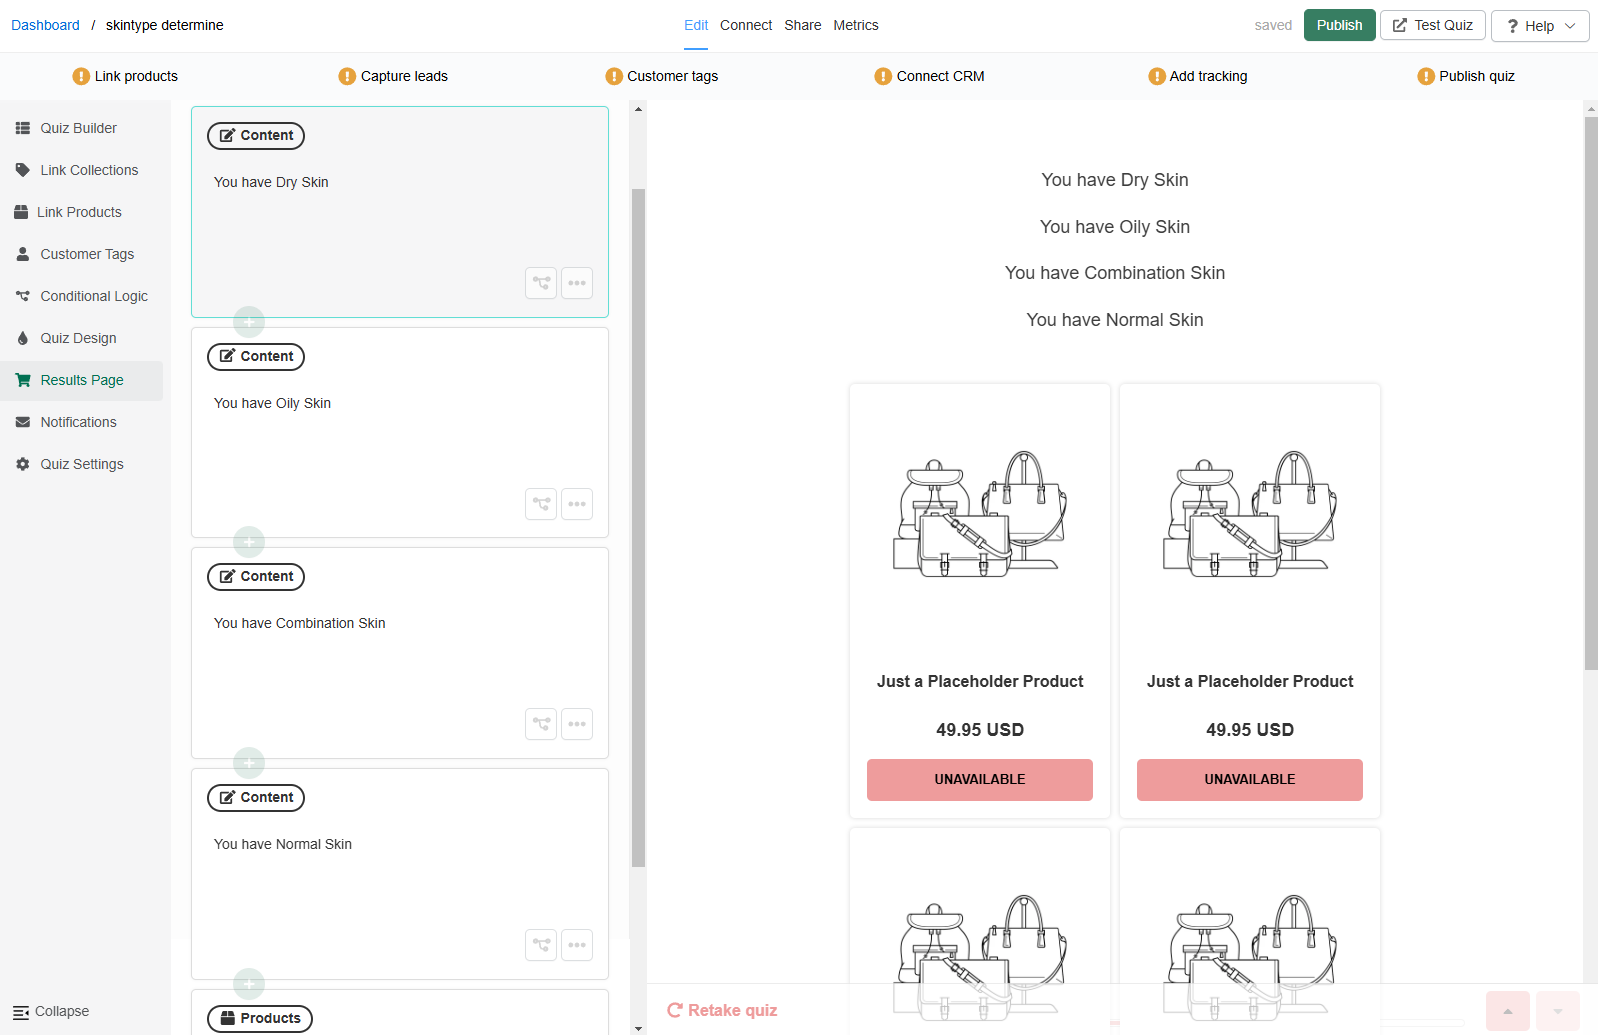Click the Link Collections tag icon
The height and width of the screenshot is (1035, 1598).
23,170
